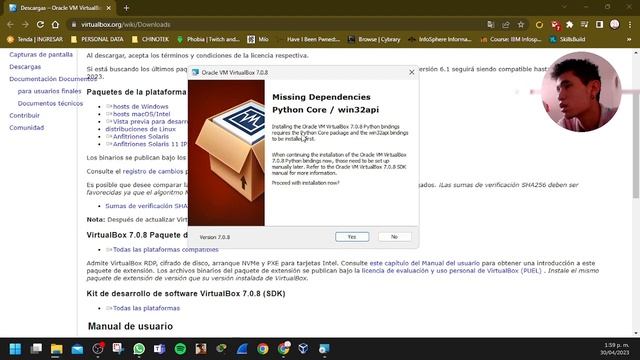The height and width of the screenshot is (360, 640).
Task: Open Chrome's three-dot menu
Action: pos(630,24)
